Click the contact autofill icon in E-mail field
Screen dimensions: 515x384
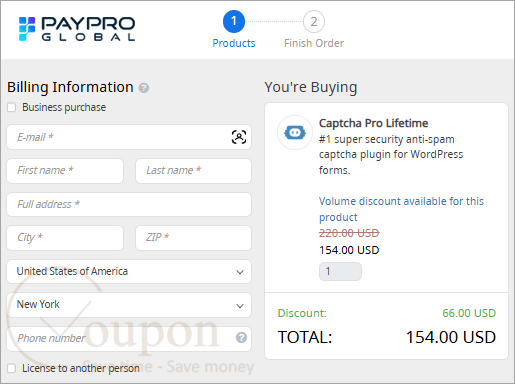[239, 137]
